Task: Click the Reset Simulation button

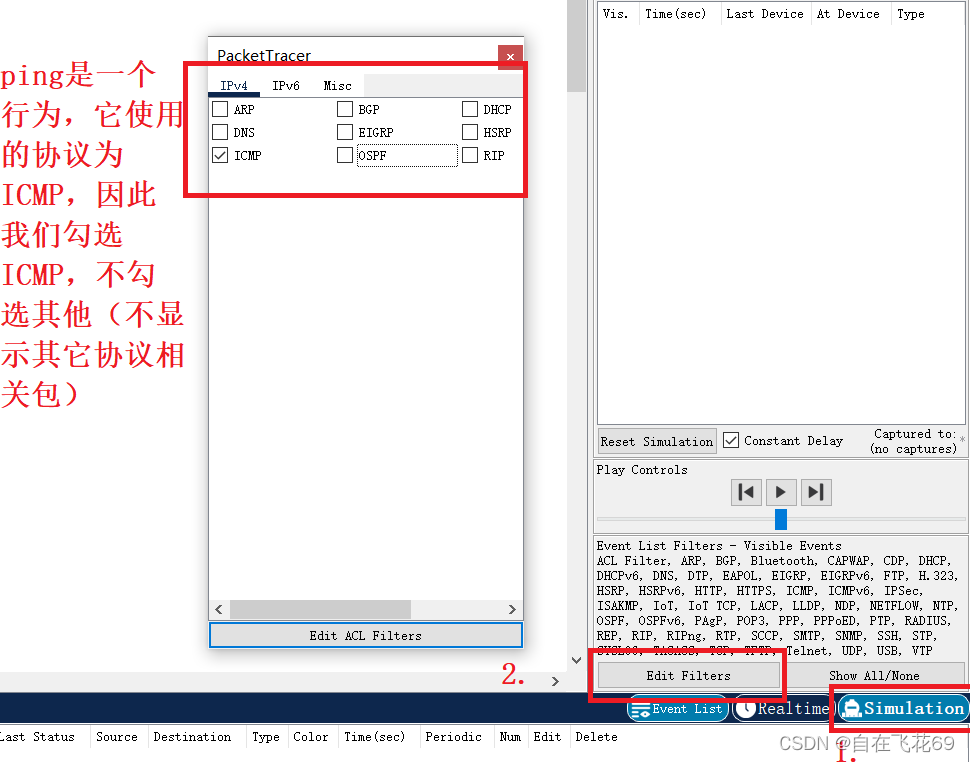Action: [x=657, y=442]
